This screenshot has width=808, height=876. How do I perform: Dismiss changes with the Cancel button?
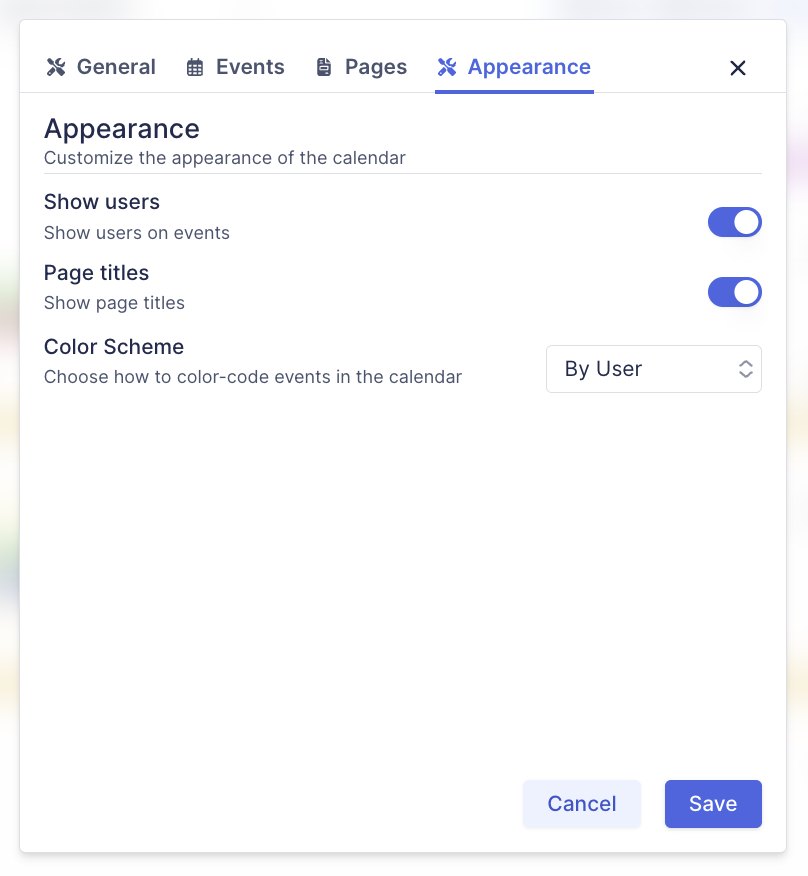[582, 803]
